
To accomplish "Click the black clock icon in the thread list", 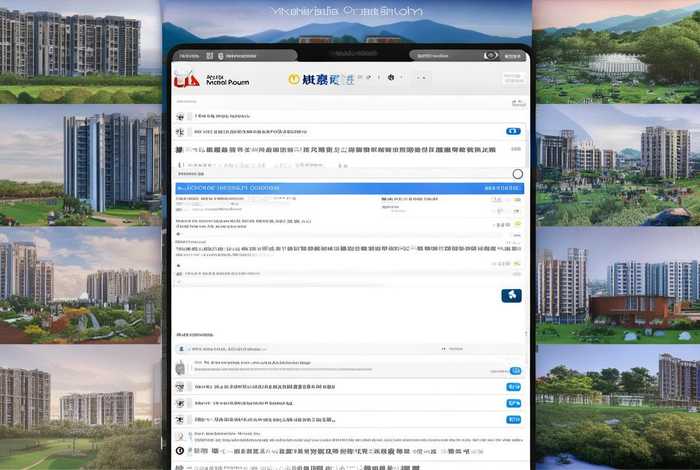I will [x=180, y=451].
